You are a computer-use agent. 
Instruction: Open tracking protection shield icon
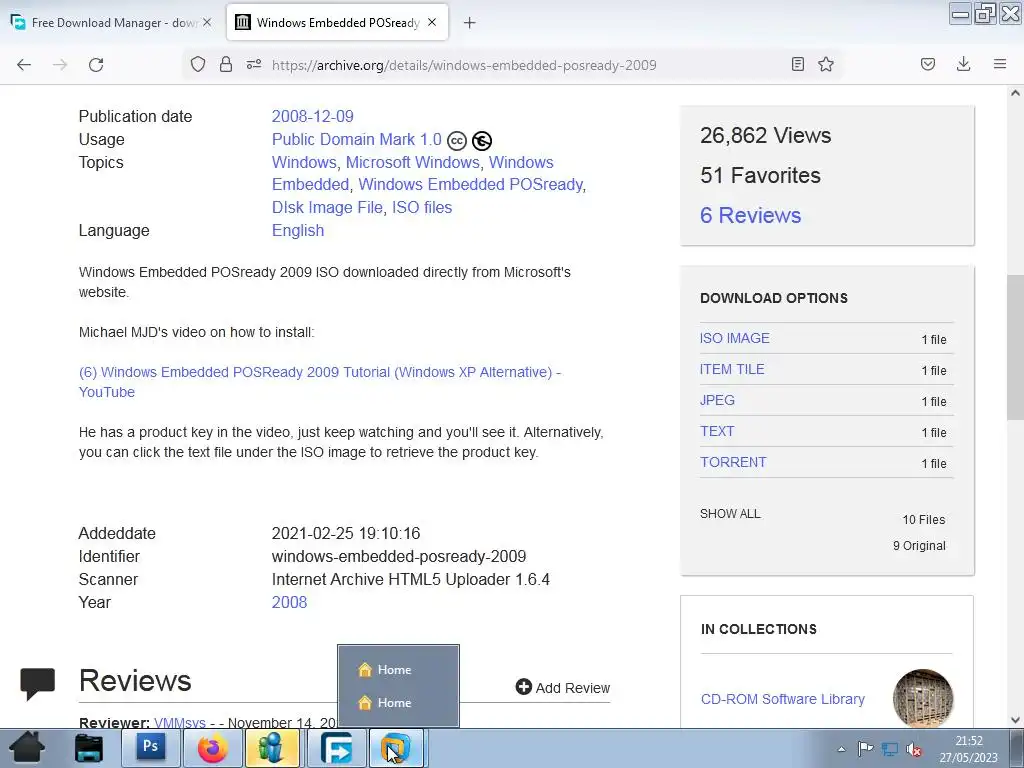[198, 64]
